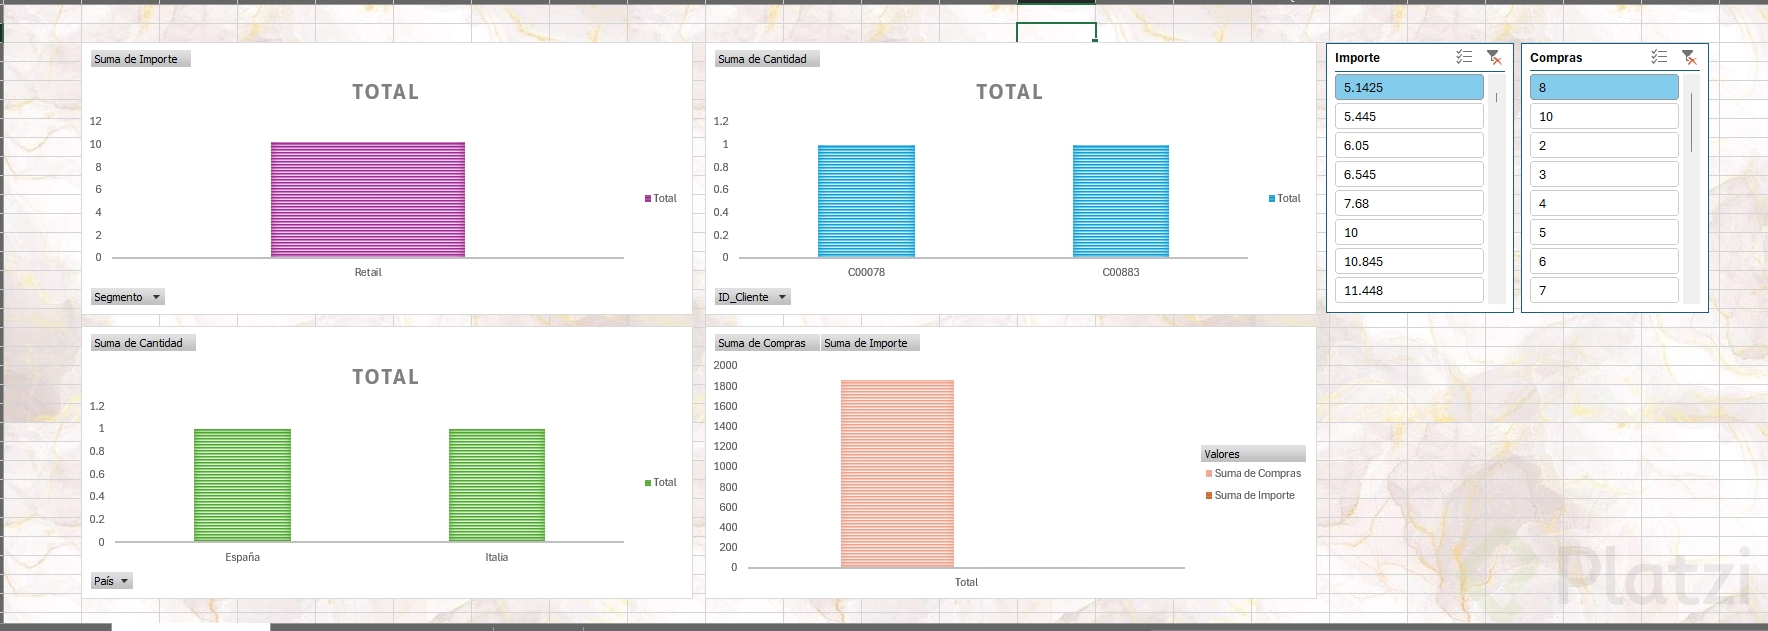Click the España axis label
The width and height of the screenshot is (1768, 631).
242,557
